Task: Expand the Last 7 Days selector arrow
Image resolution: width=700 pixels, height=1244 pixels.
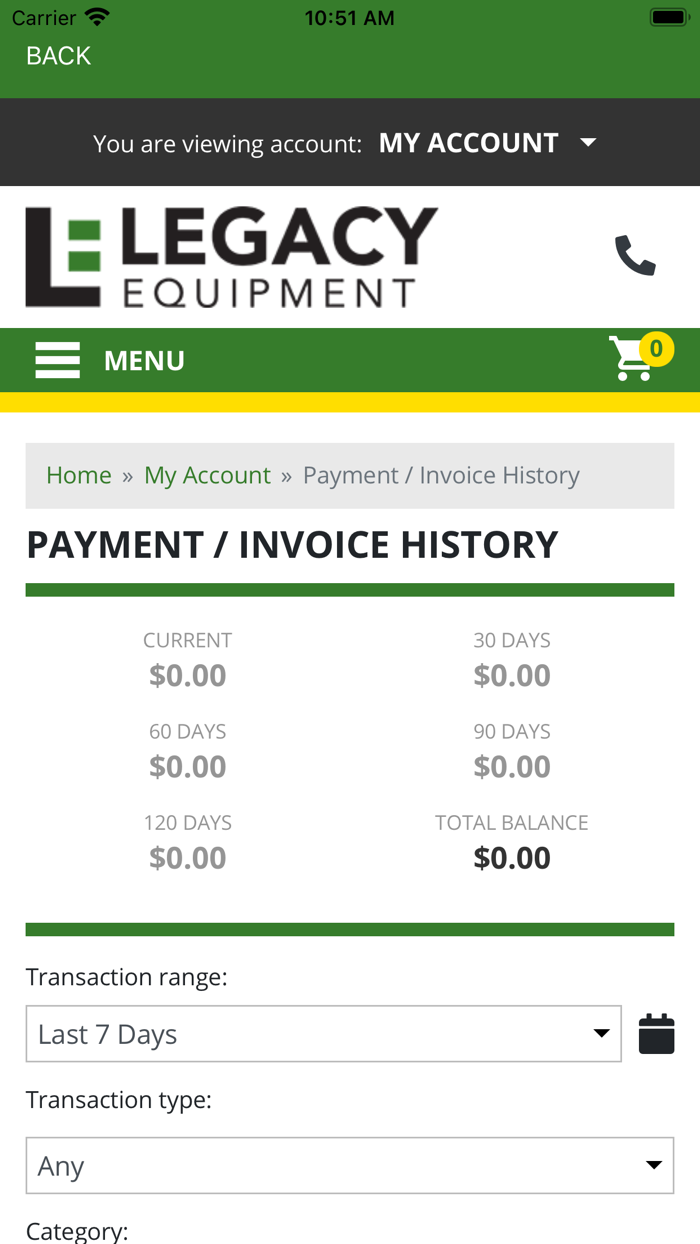Action: 604,1033
